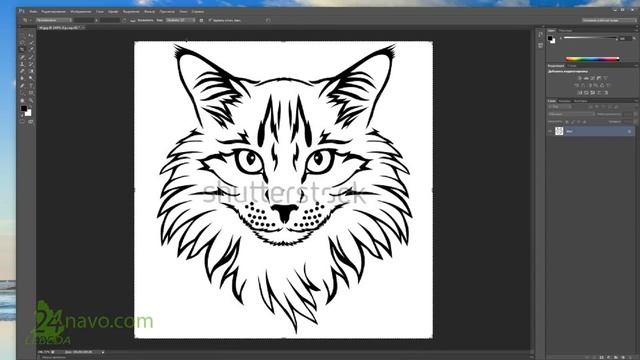The image size is (640, 360).
Task: Open the crop overlay view dropdown
Action: coord(180,20)
